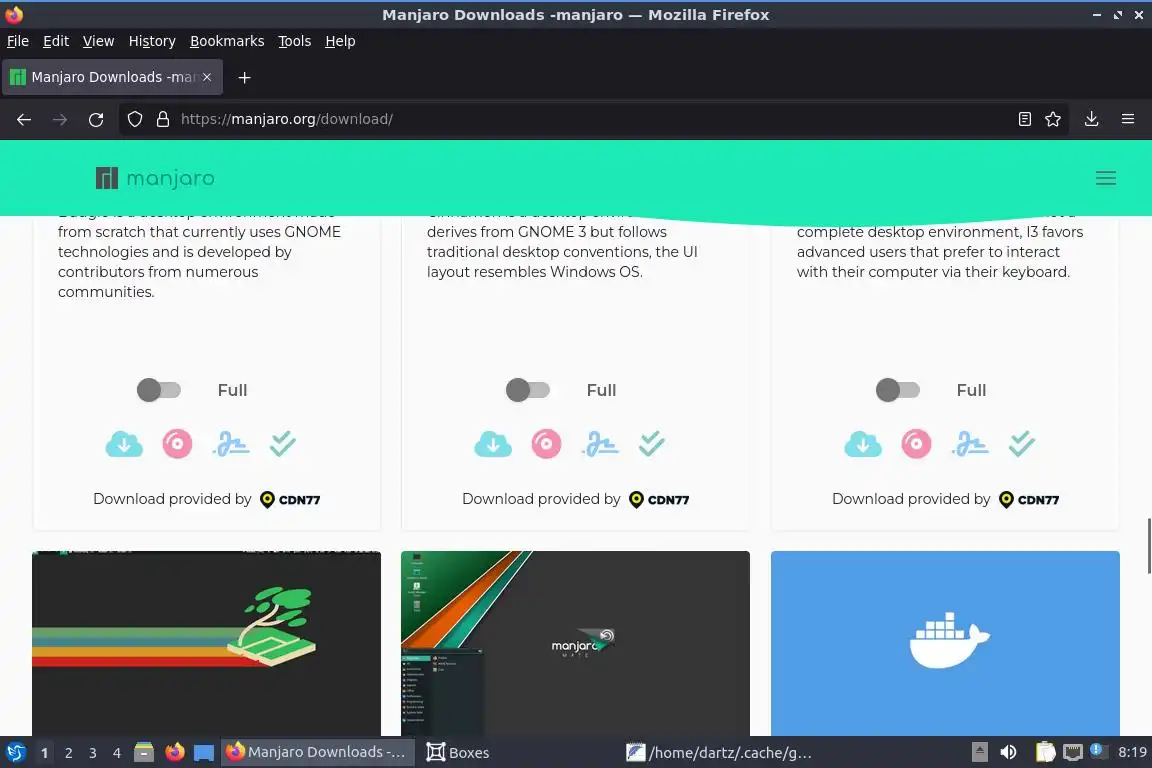This screenshot has height=768, width=1152.
Task: Click the download cloud icon in the Budgie GNOME technologies card
Action: tap(124, 444)
